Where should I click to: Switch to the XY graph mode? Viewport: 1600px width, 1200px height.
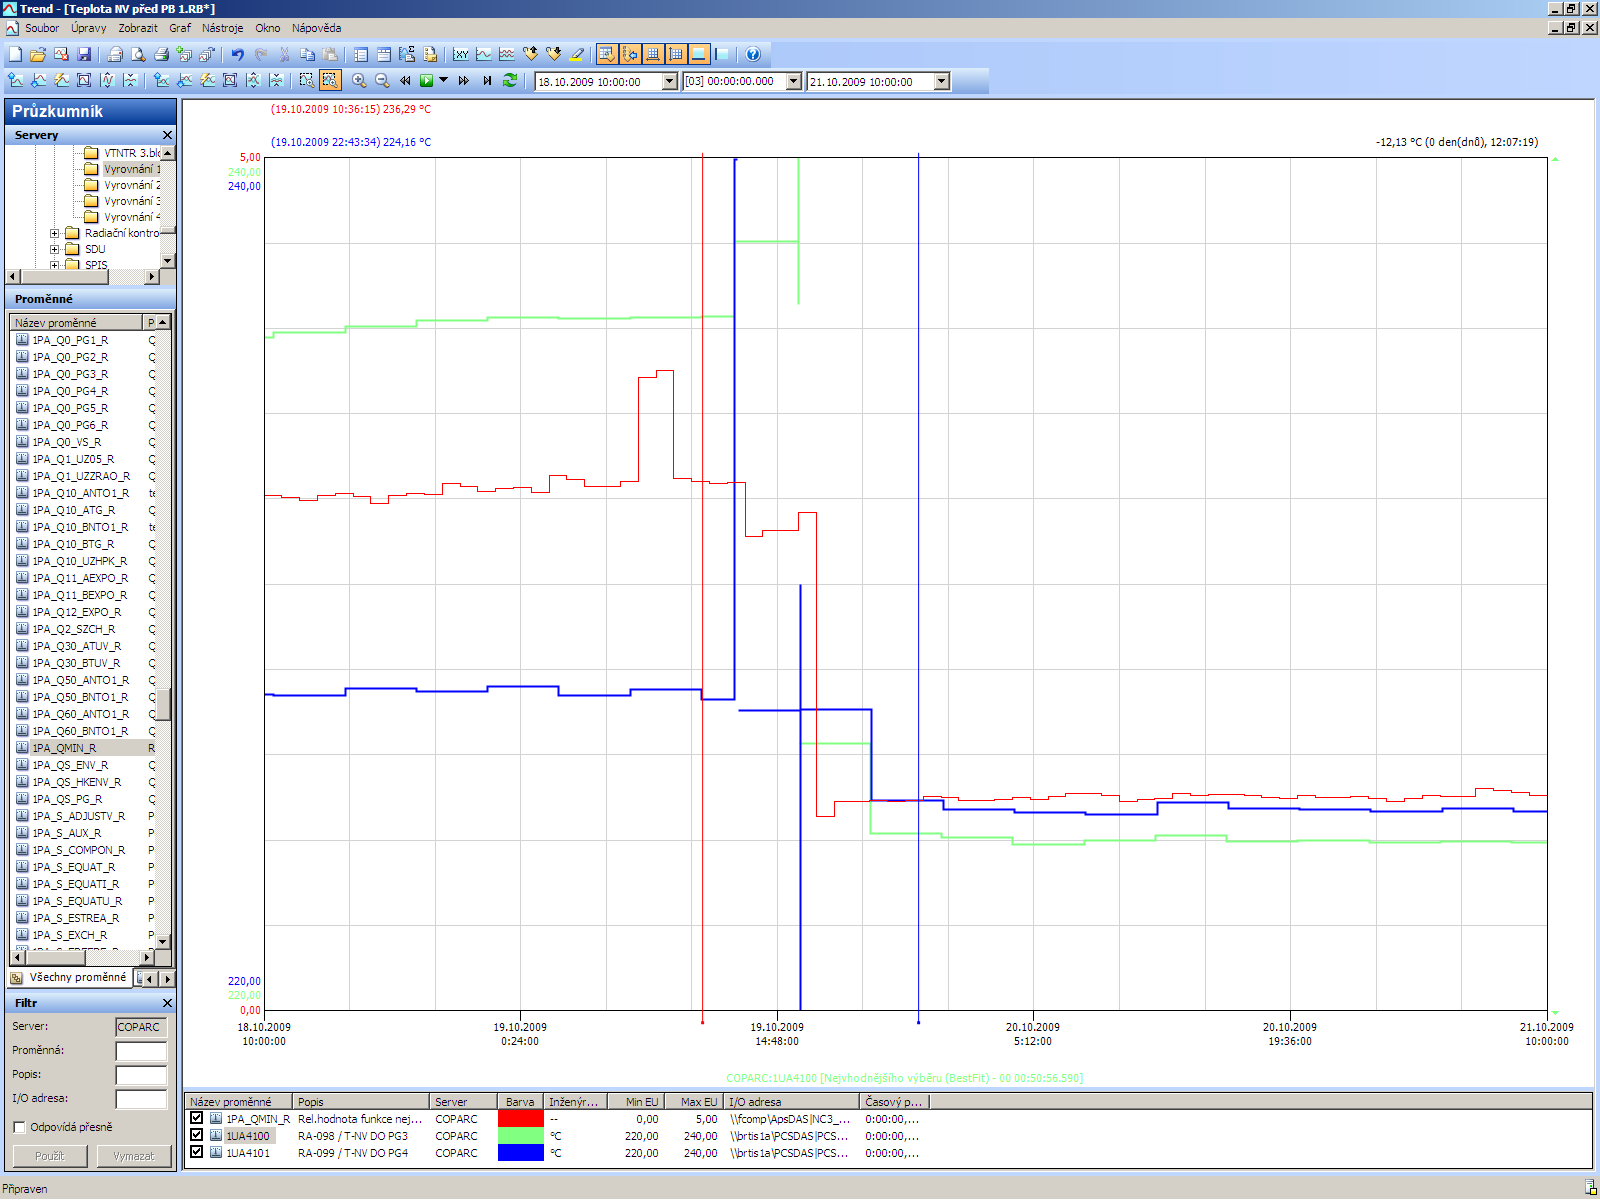click(461, 54)
